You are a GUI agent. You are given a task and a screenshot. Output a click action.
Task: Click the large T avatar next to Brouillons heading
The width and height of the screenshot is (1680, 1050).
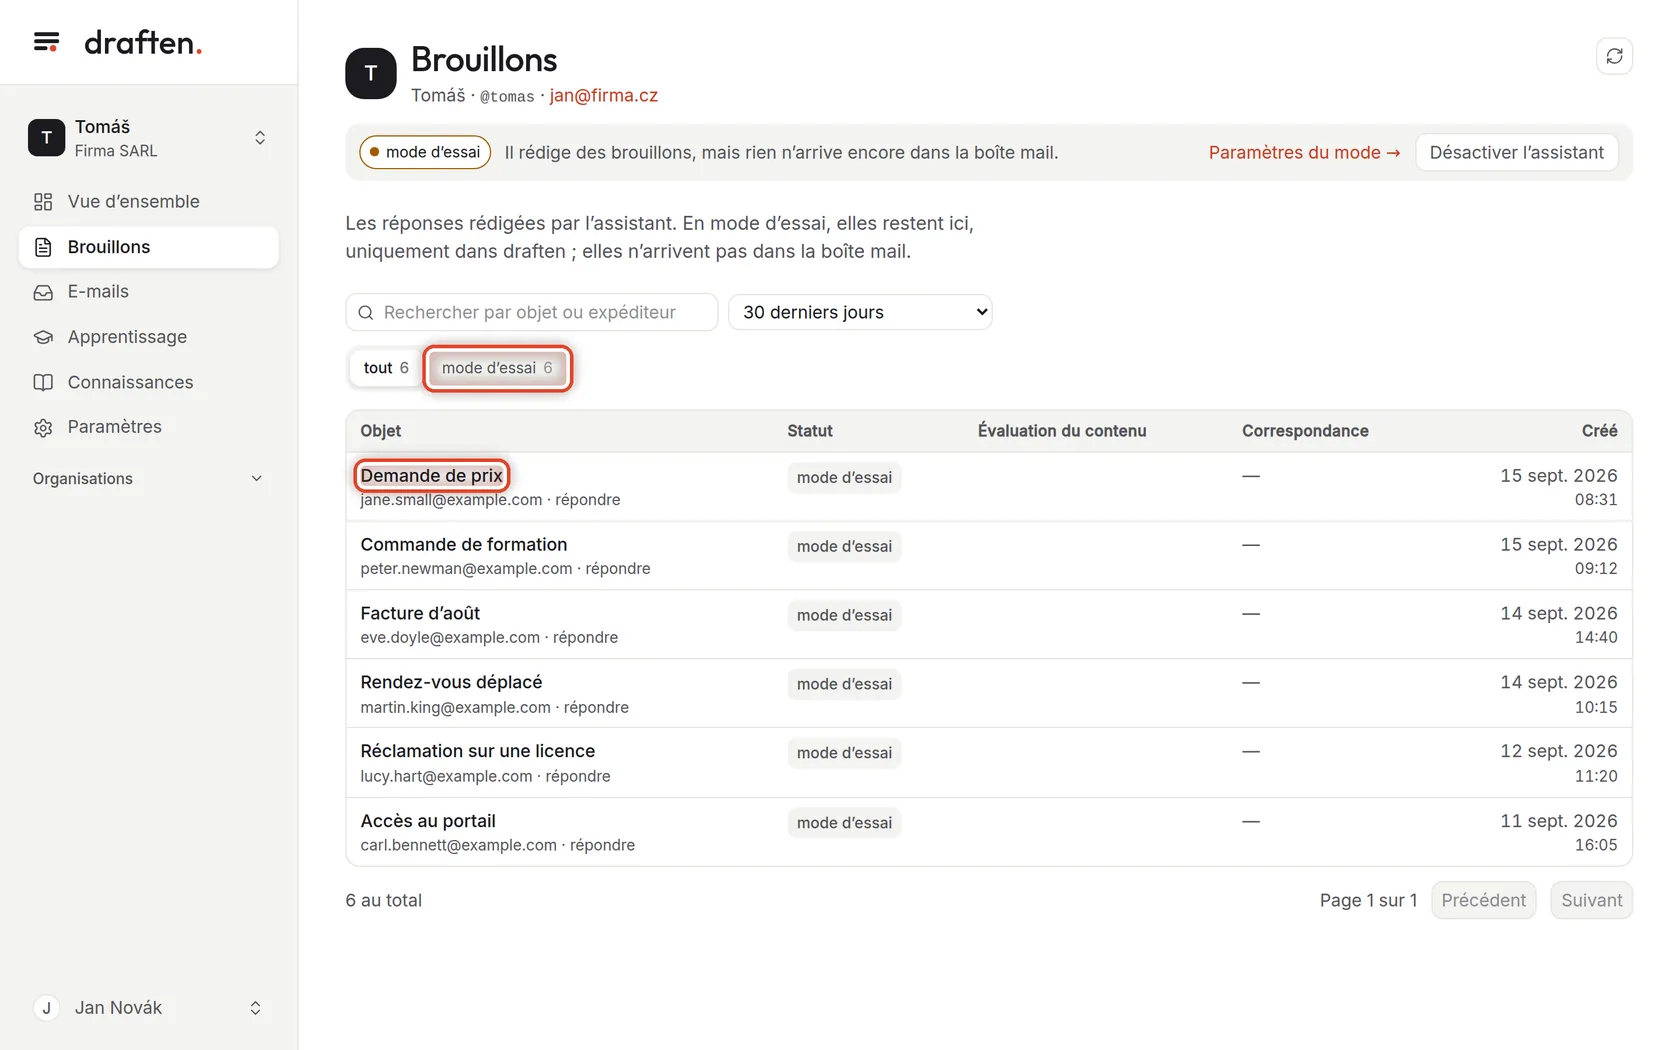click(x=371, y=73)
